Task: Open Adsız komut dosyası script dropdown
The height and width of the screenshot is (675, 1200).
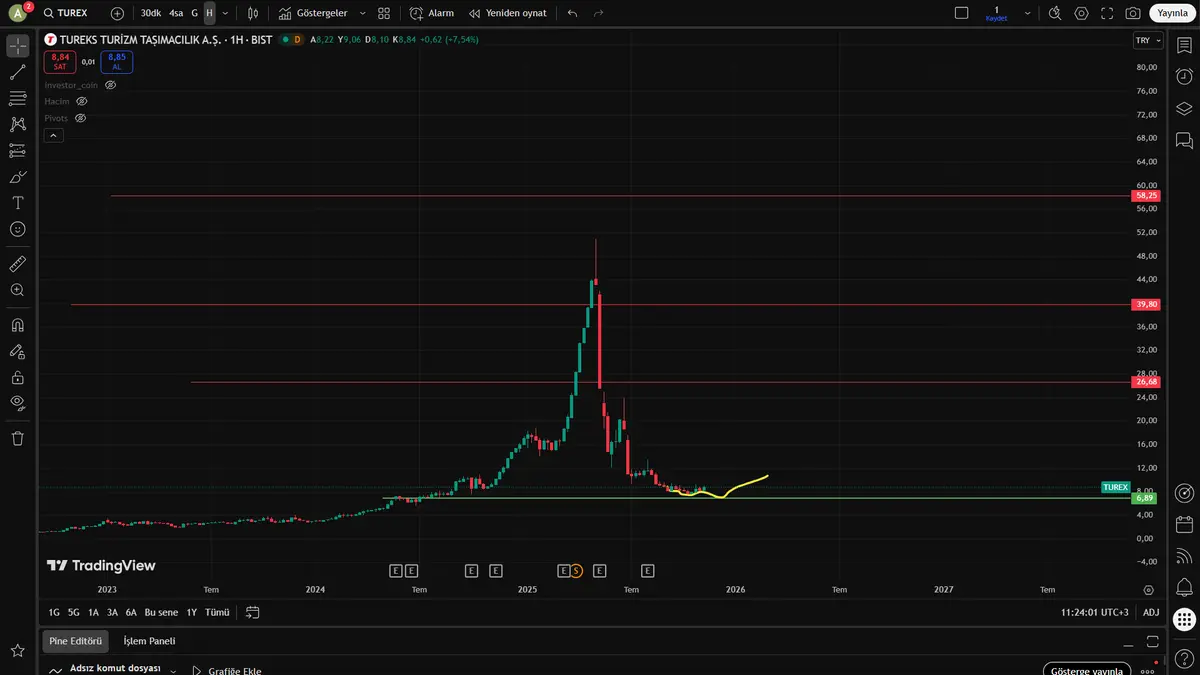Action: (173, 669)
